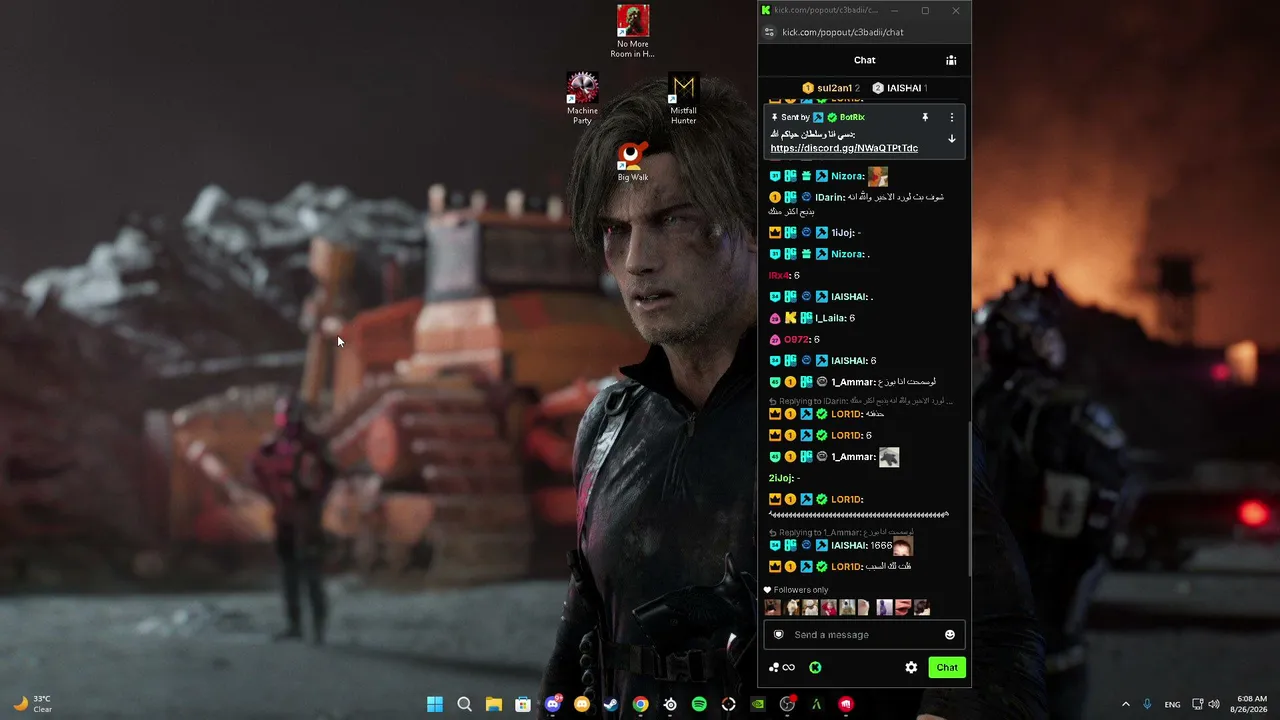Image resolution: width=1280 pixels, height=720 pixels.
Task: Open the emoji picker in message box
Action: click(x=950, y=635)
